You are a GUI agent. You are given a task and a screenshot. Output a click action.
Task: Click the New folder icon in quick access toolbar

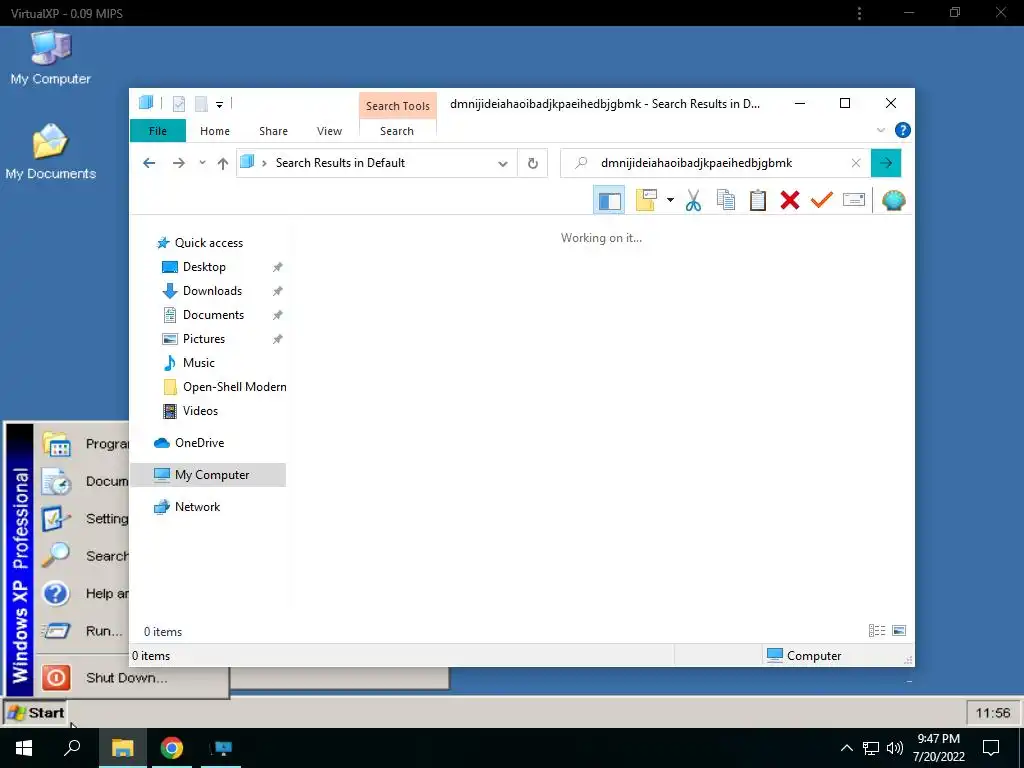point(201,103)
